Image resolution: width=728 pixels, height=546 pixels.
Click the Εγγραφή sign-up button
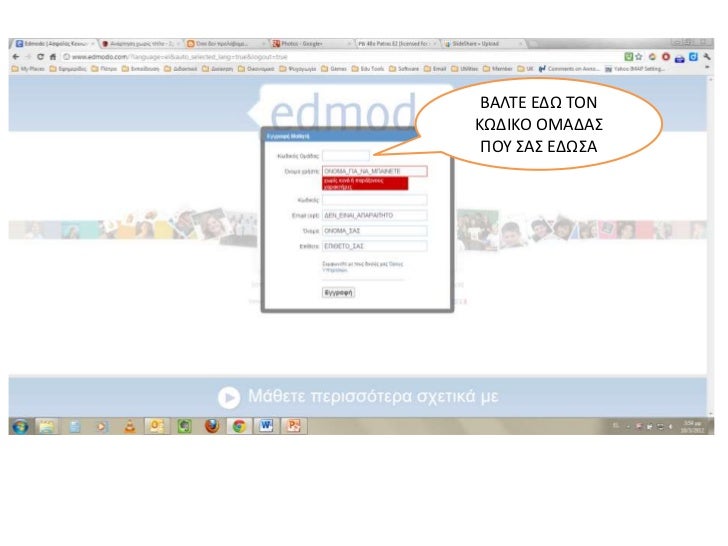[x=338, y=292]
